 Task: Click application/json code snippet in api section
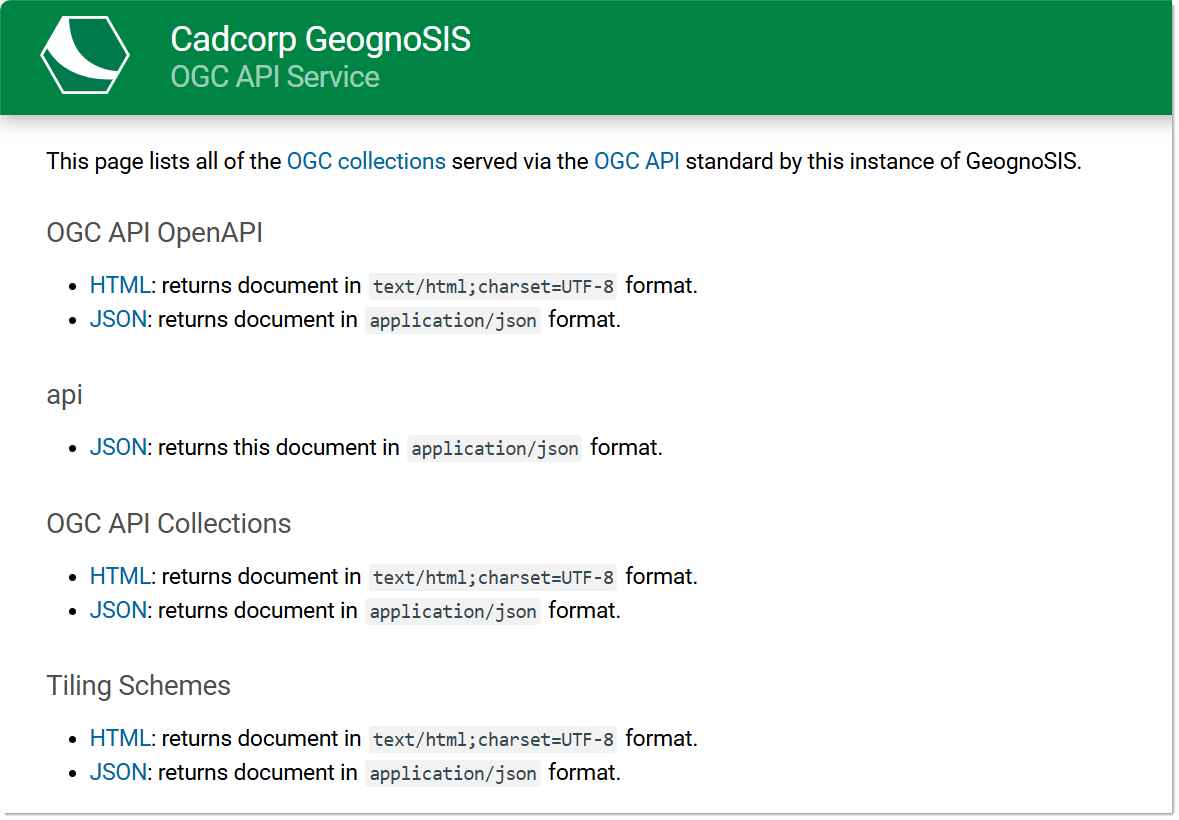point(495,449)
